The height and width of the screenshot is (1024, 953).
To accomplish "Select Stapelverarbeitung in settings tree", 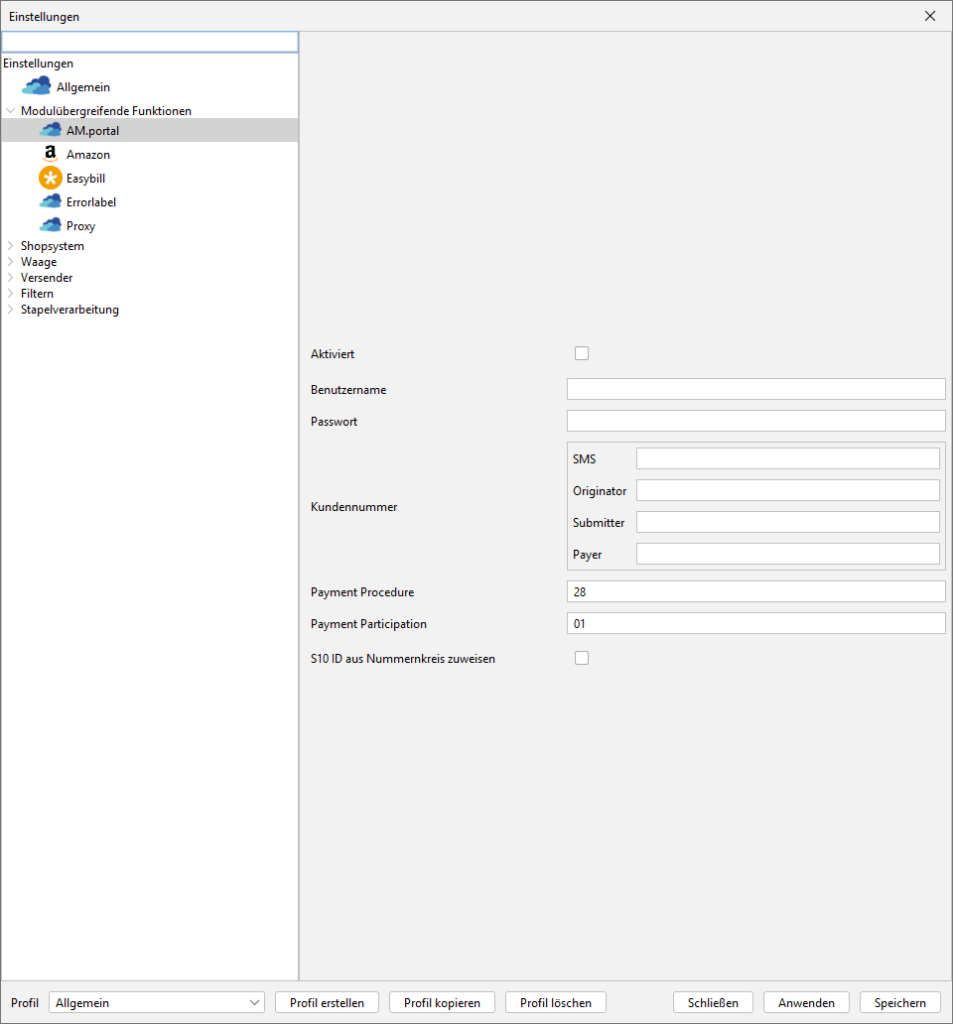I will point(69,310).
